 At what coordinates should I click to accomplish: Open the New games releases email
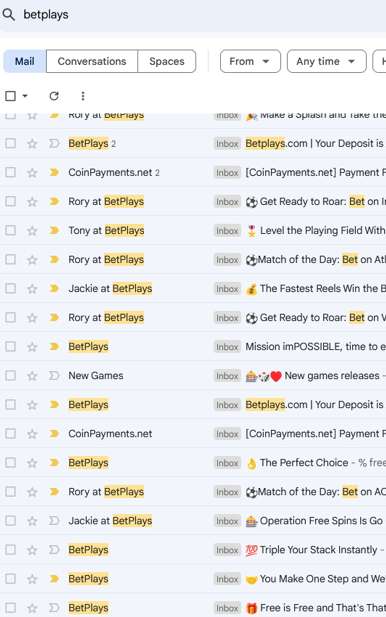332,376
